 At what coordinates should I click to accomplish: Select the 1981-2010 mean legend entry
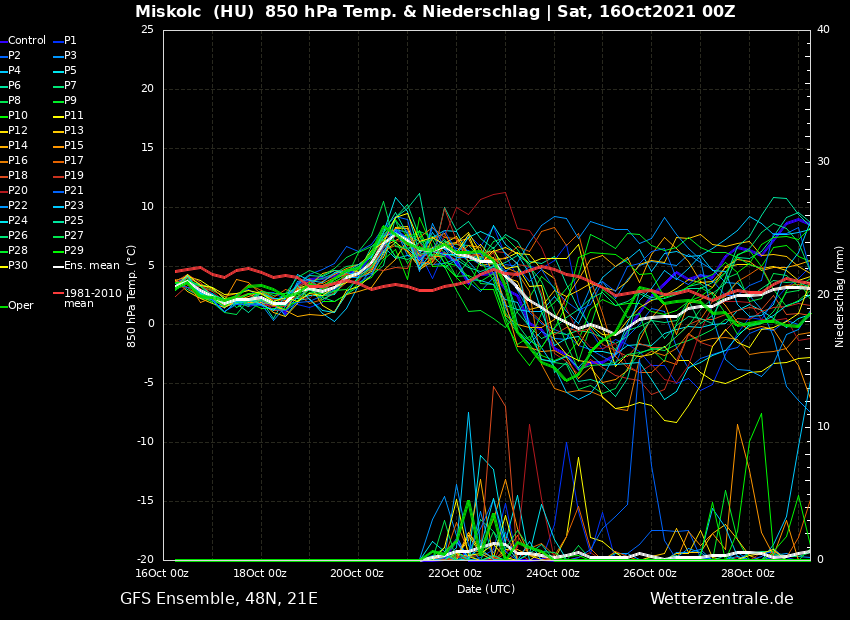92,298
